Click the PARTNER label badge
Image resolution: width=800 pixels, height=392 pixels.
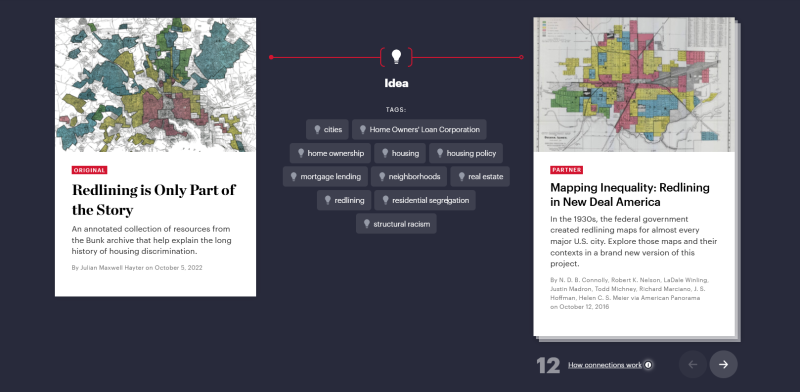[x=566, y=170]
